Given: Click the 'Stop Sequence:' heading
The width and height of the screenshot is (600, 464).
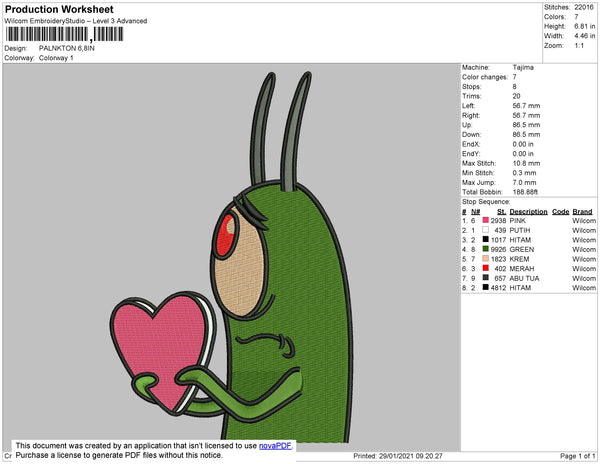Looking at the screenshot, I should pyautogui.click(x=486, y=202).
